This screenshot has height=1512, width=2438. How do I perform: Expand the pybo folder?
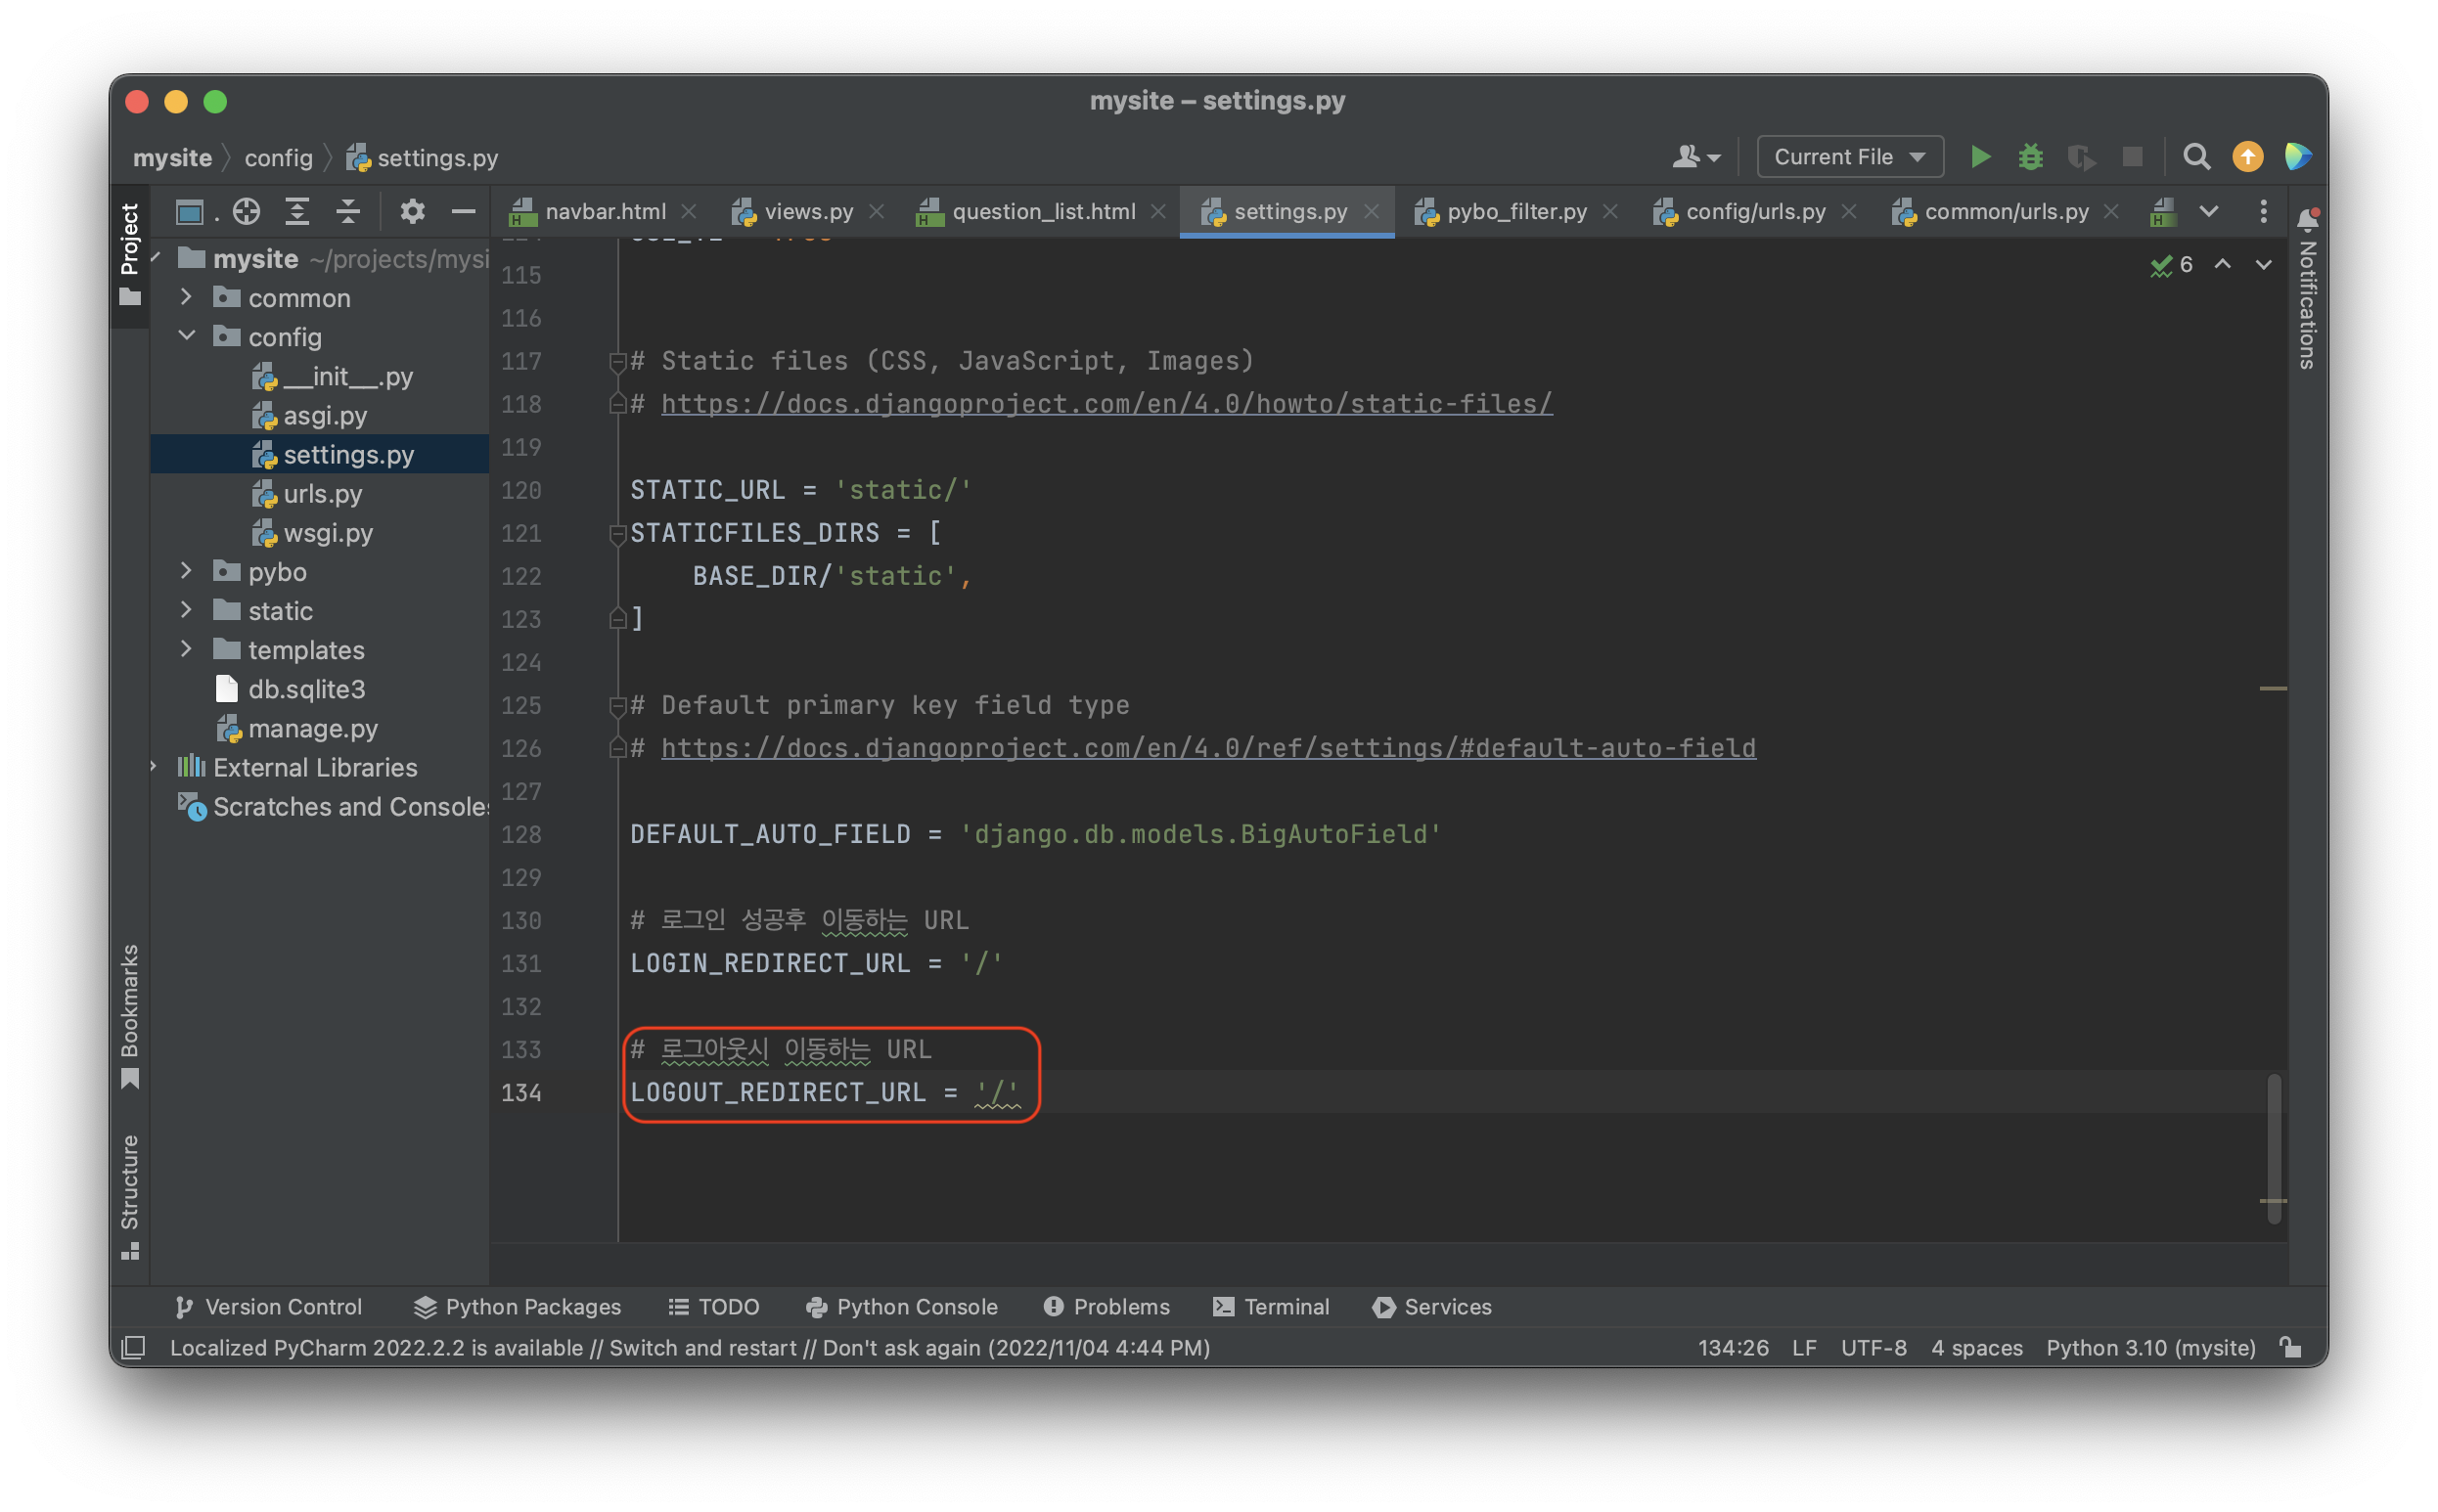point(186,571)
